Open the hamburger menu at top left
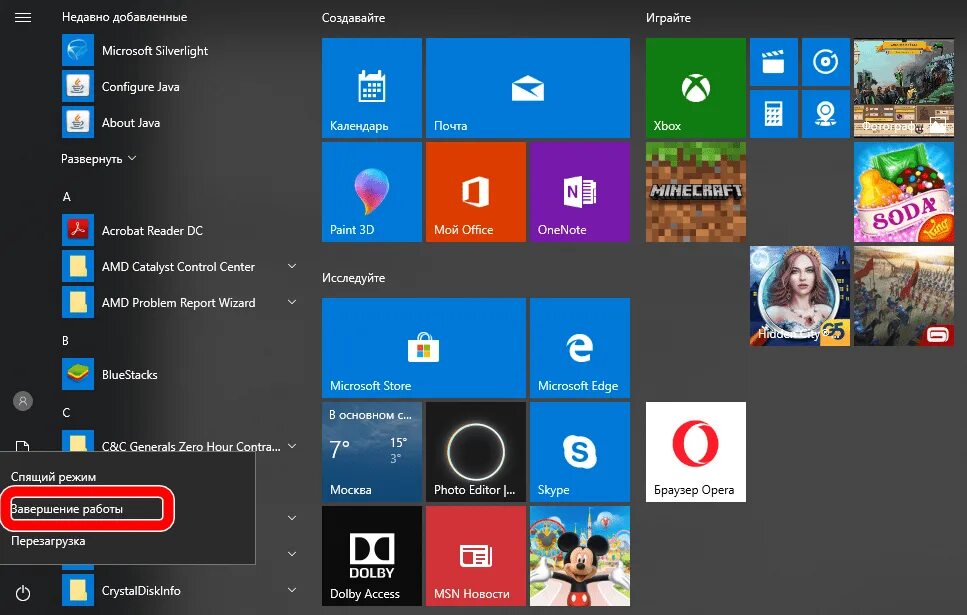This screenshot has width=967, height=615. tap(23, 17)
